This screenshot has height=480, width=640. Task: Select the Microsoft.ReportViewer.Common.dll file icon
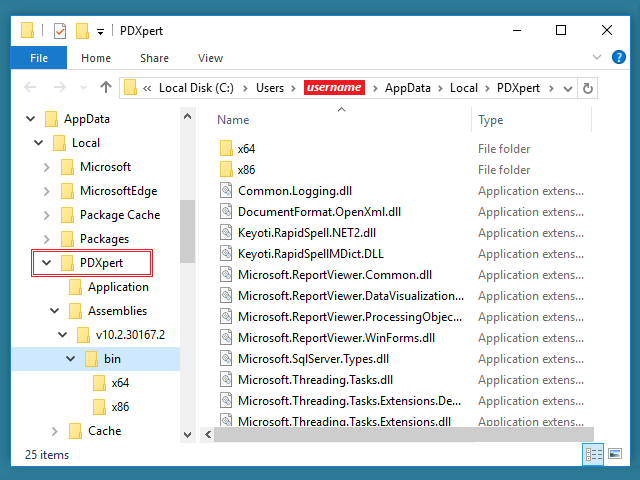226,274
